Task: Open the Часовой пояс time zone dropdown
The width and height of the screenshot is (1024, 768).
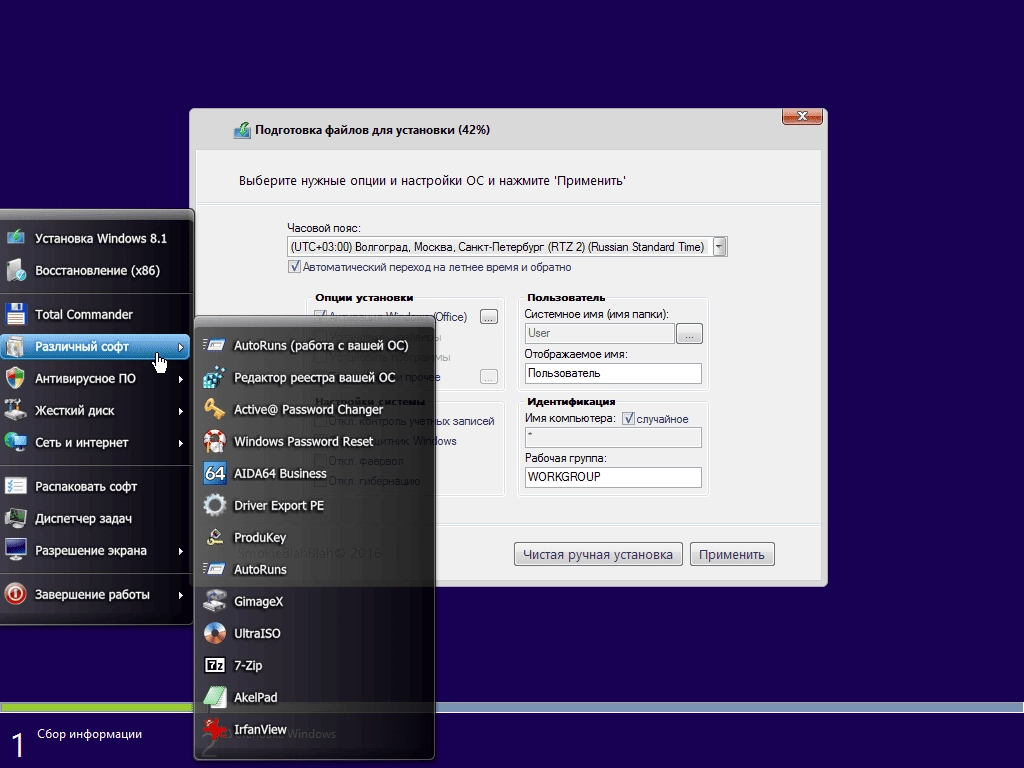Action: pos(719,247)
